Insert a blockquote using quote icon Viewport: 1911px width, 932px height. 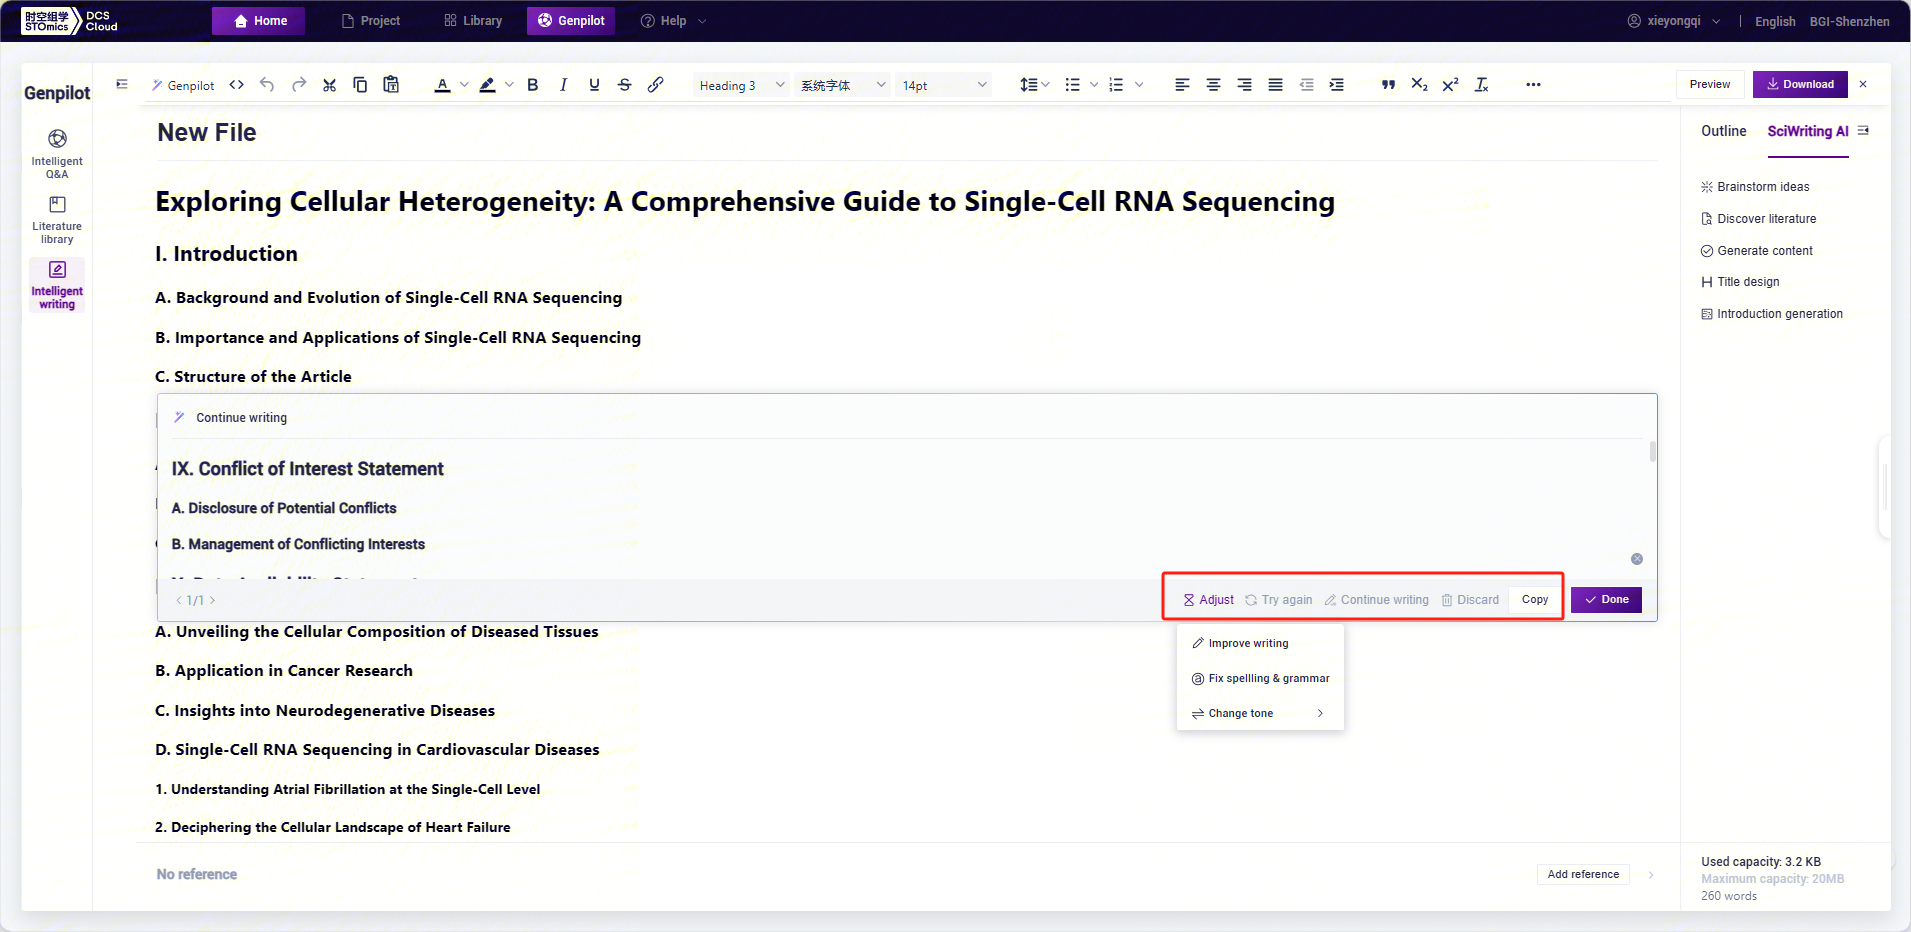[x=1388, y=85]
